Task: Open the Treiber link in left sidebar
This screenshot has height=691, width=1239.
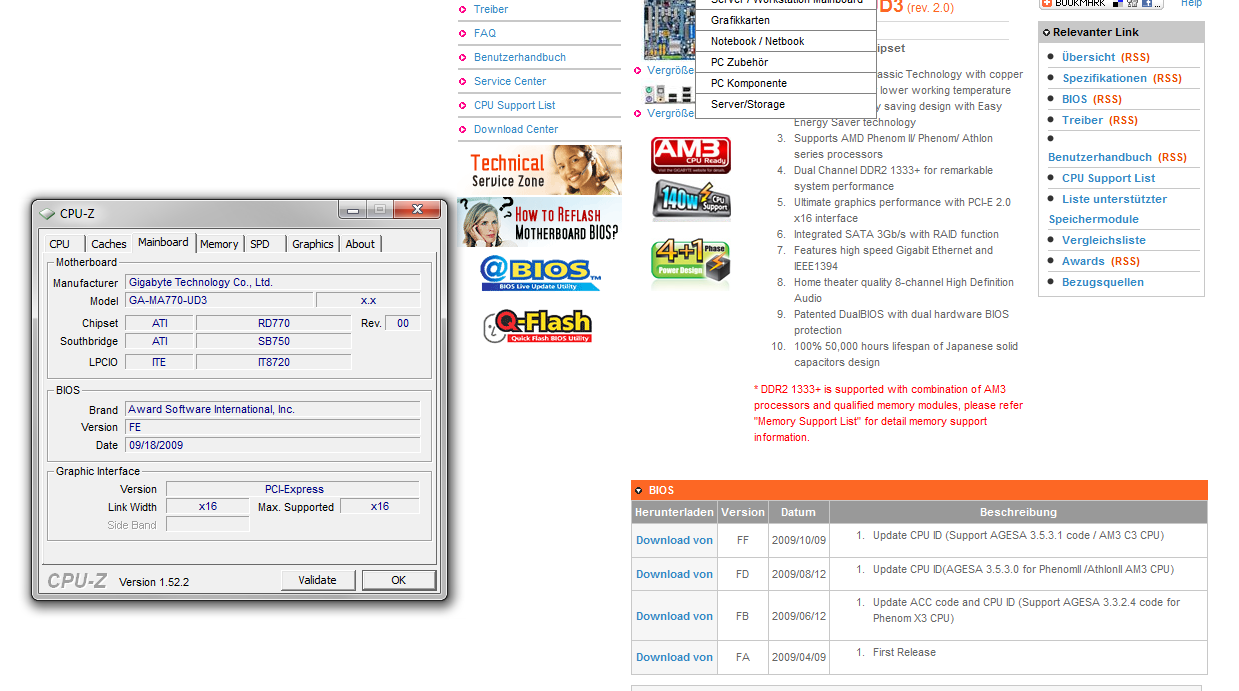Action: [491, 9]
